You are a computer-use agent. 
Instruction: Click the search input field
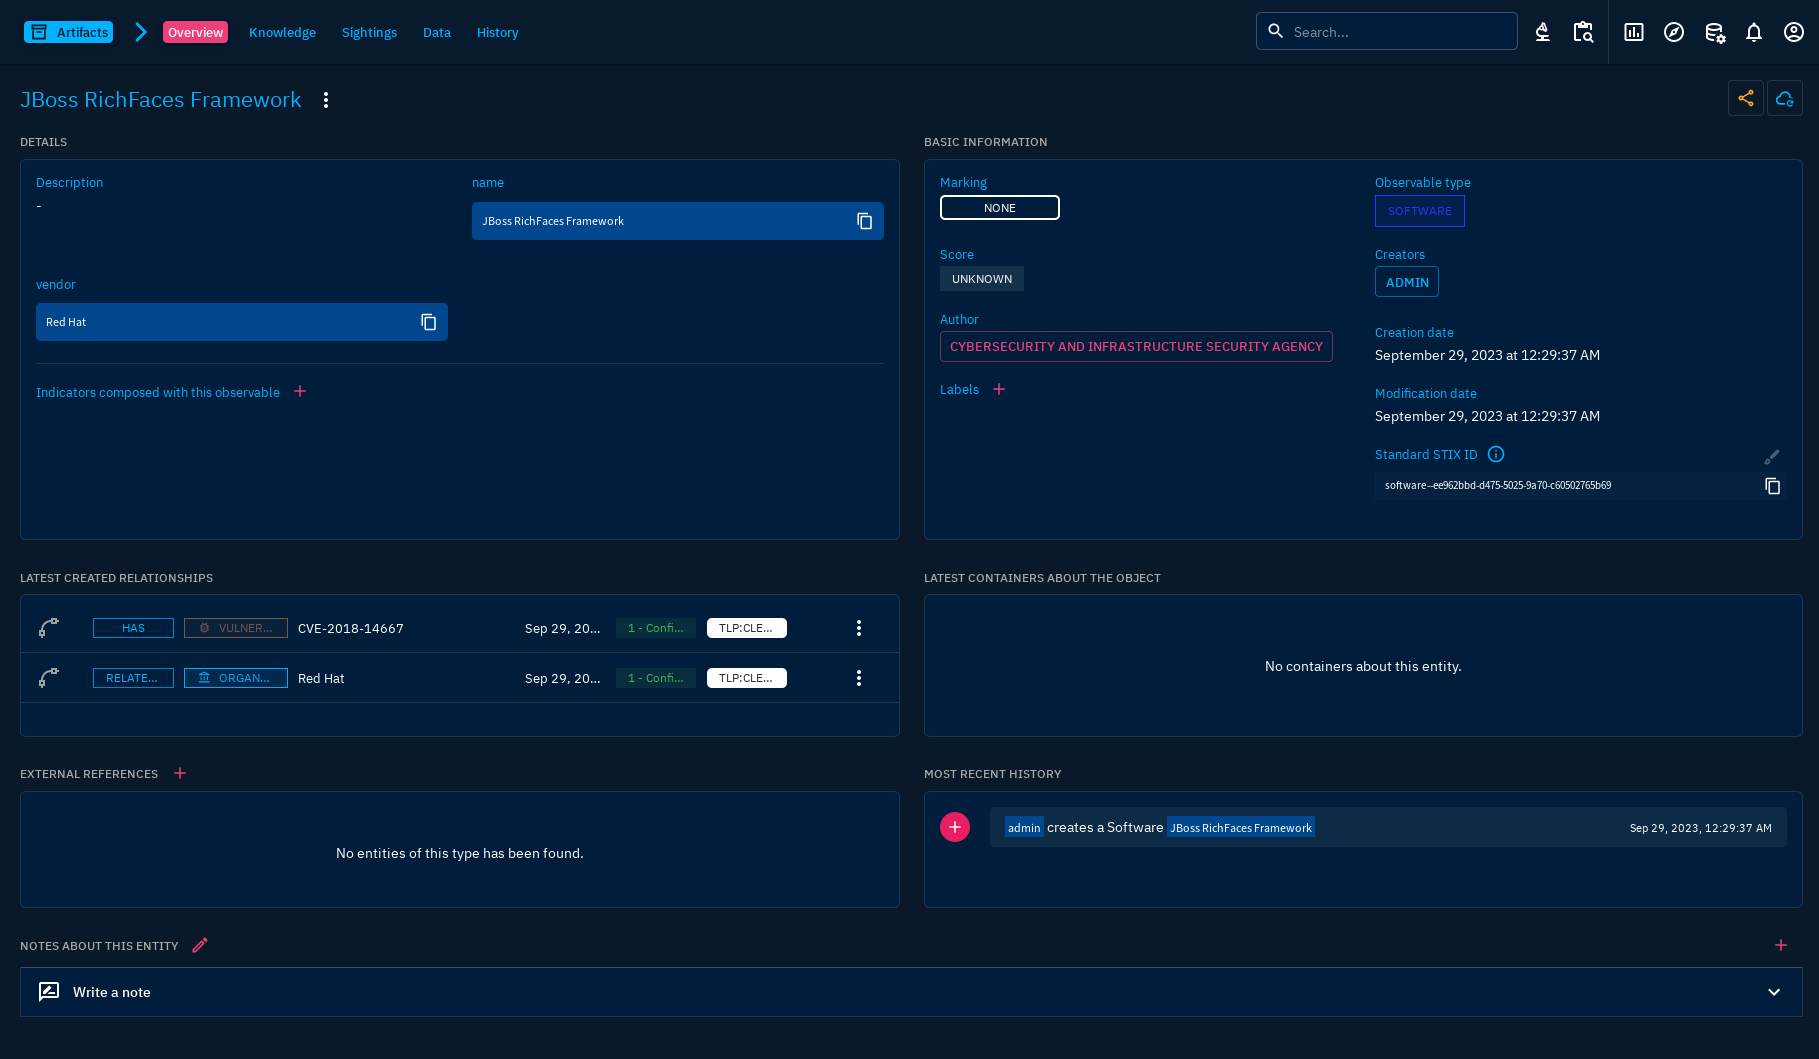1395,31
